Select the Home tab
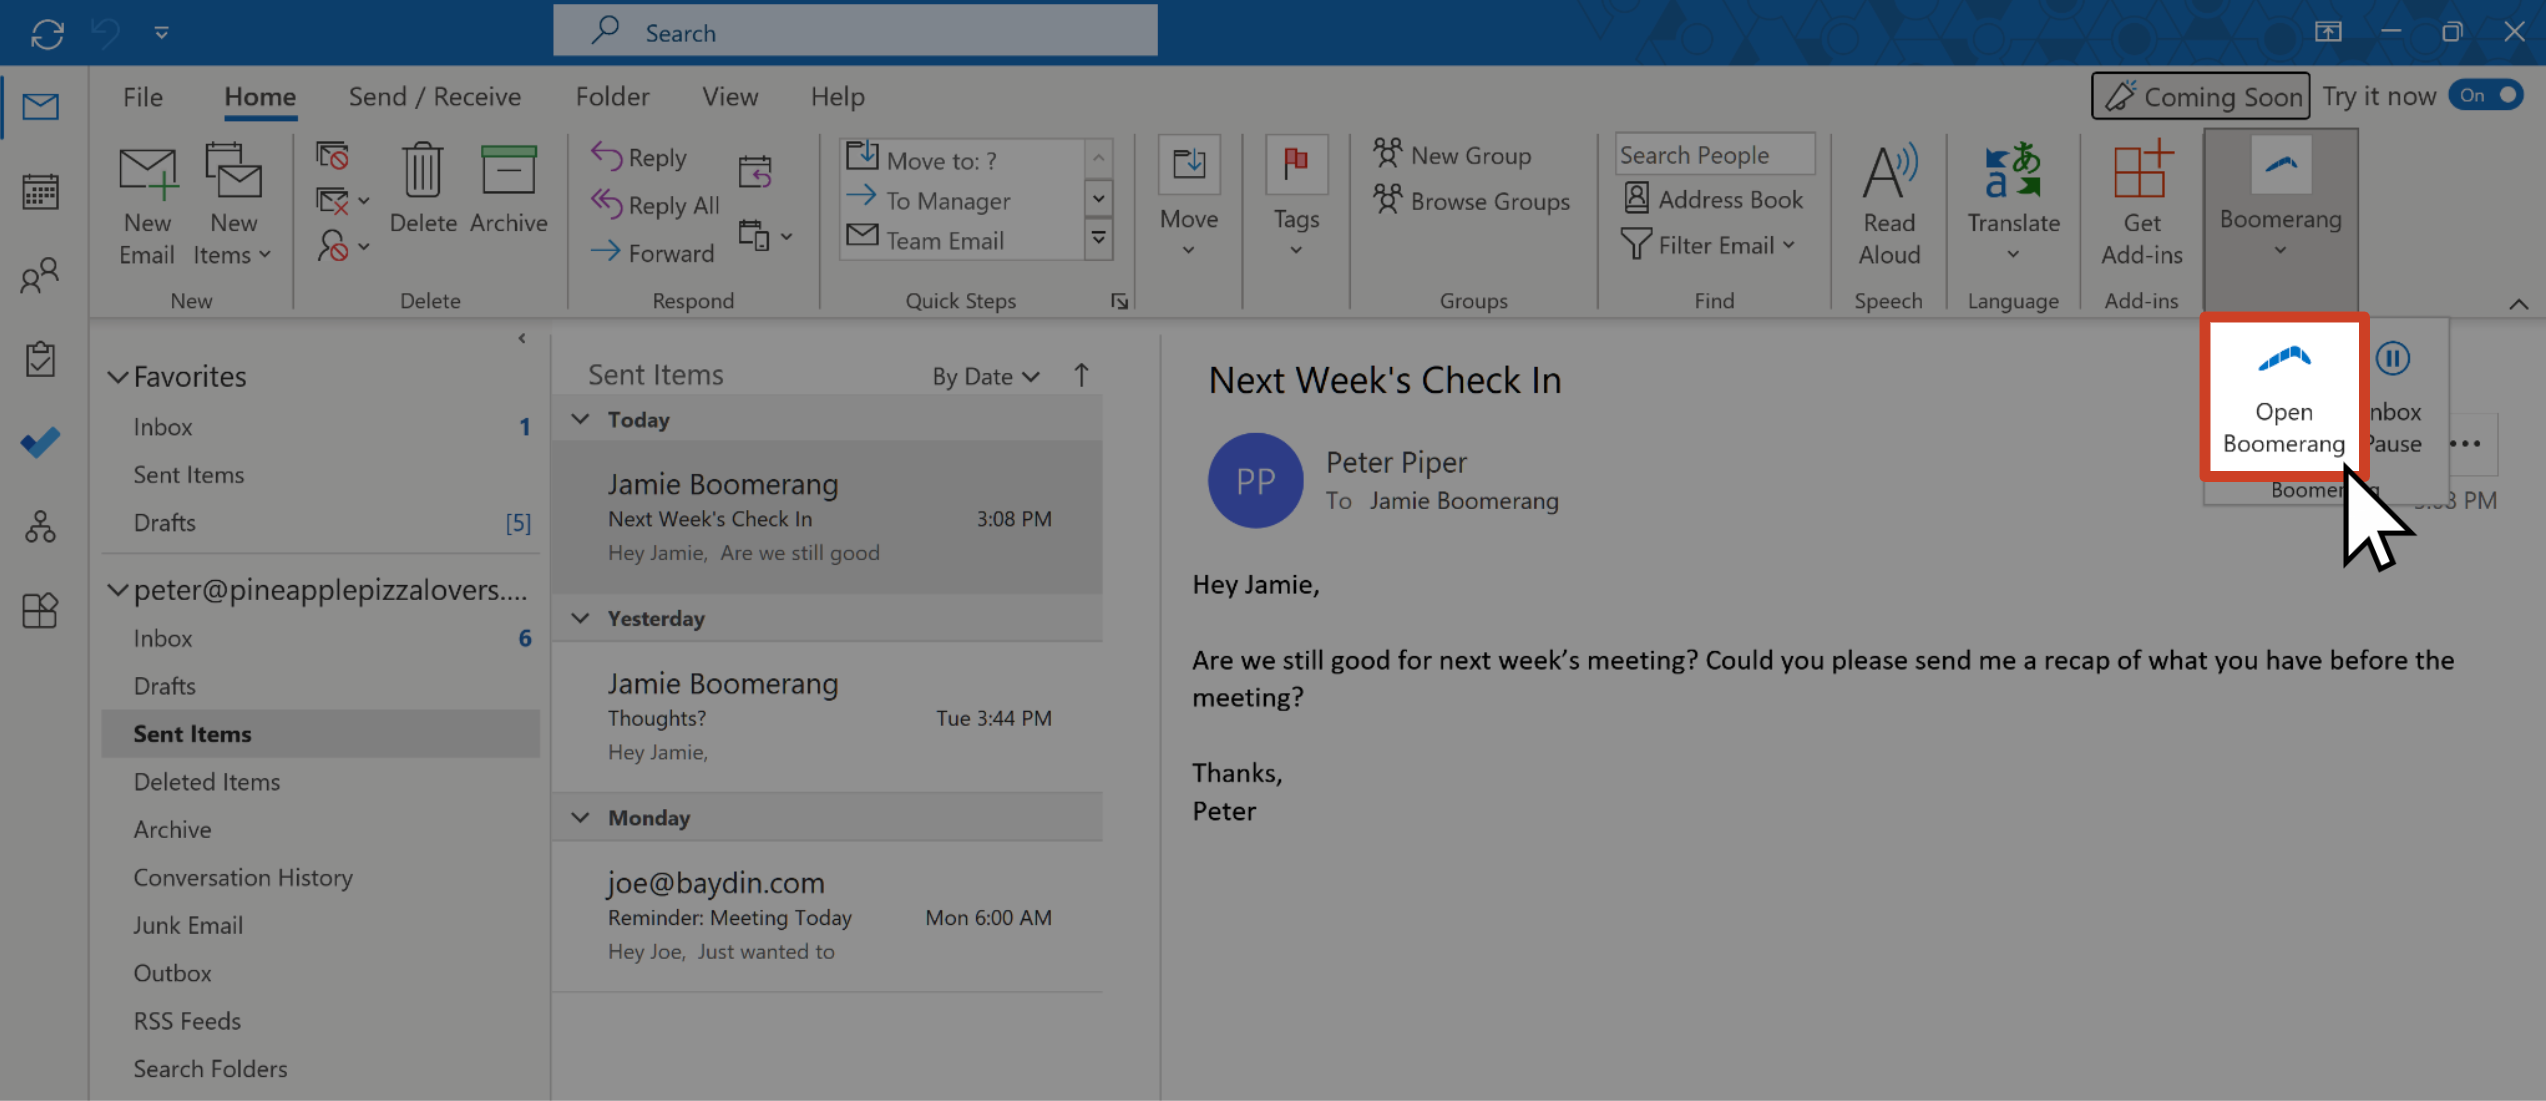 260,97
